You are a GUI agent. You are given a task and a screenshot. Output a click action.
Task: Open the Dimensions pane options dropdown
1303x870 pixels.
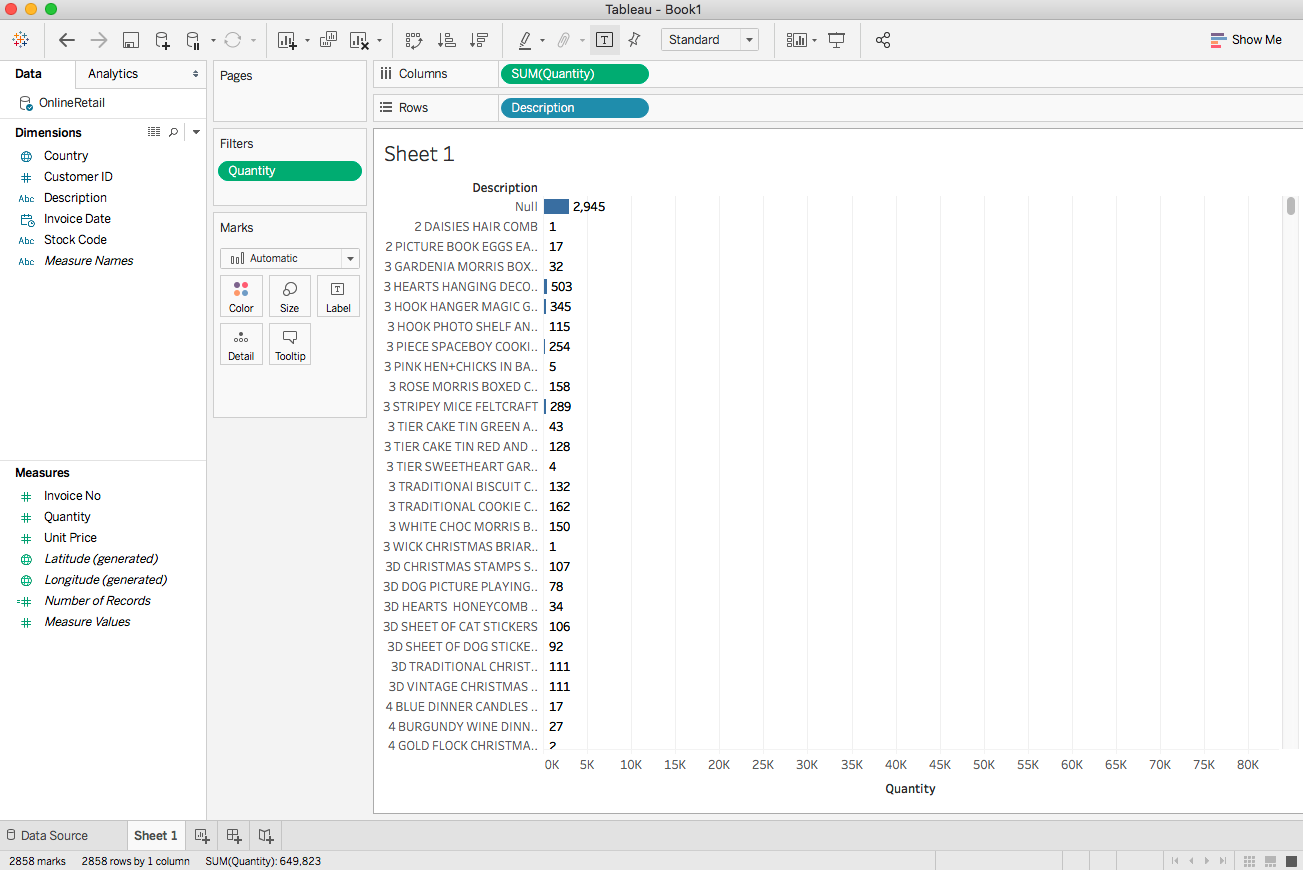196,132
